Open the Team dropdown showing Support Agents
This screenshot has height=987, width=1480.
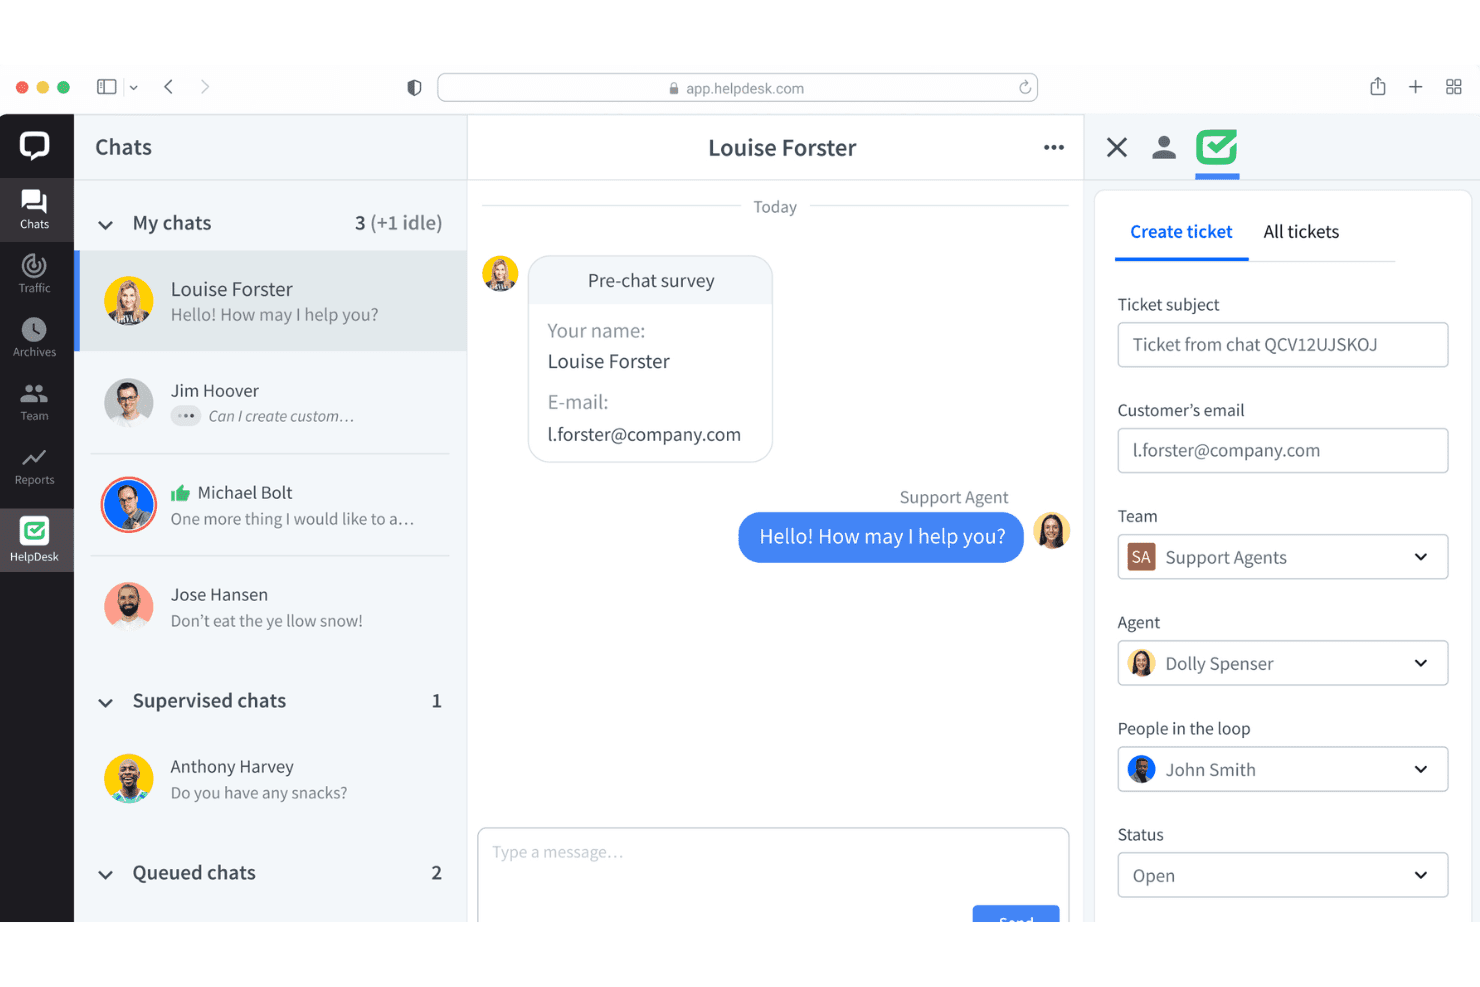(x=1283, y=557)
